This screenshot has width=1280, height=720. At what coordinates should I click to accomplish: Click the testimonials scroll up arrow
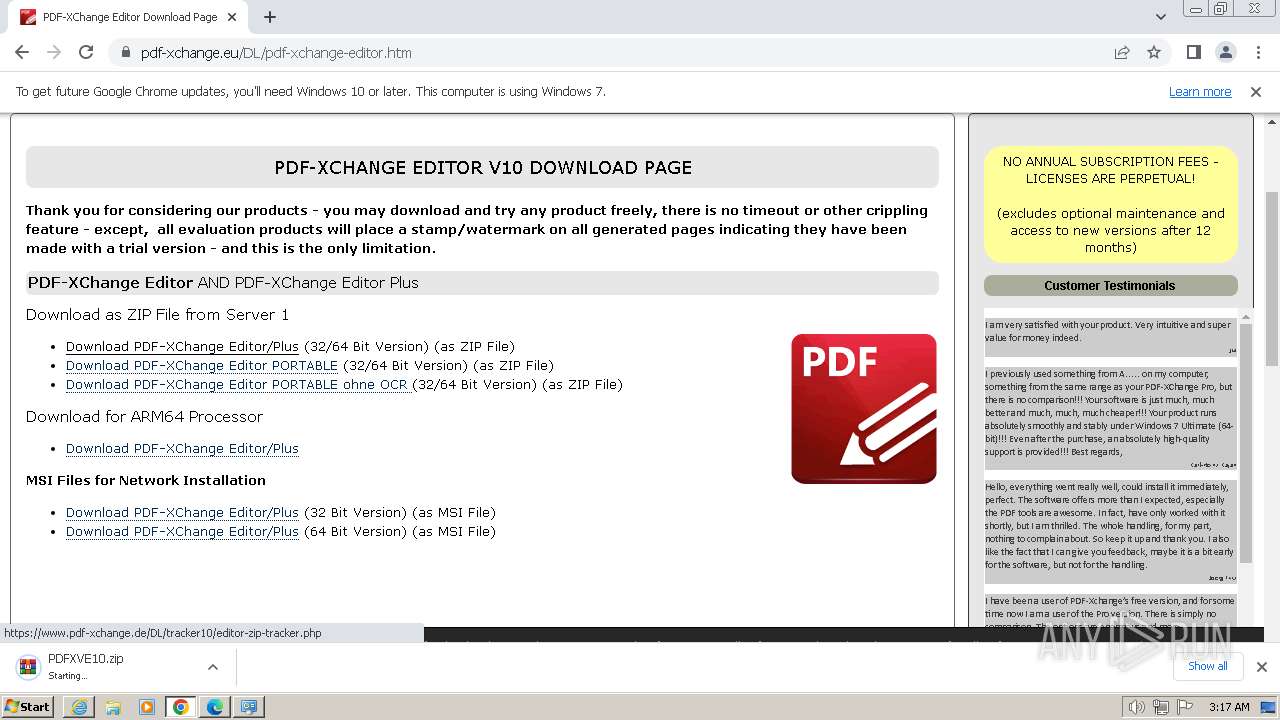(x=1245, y=317)
